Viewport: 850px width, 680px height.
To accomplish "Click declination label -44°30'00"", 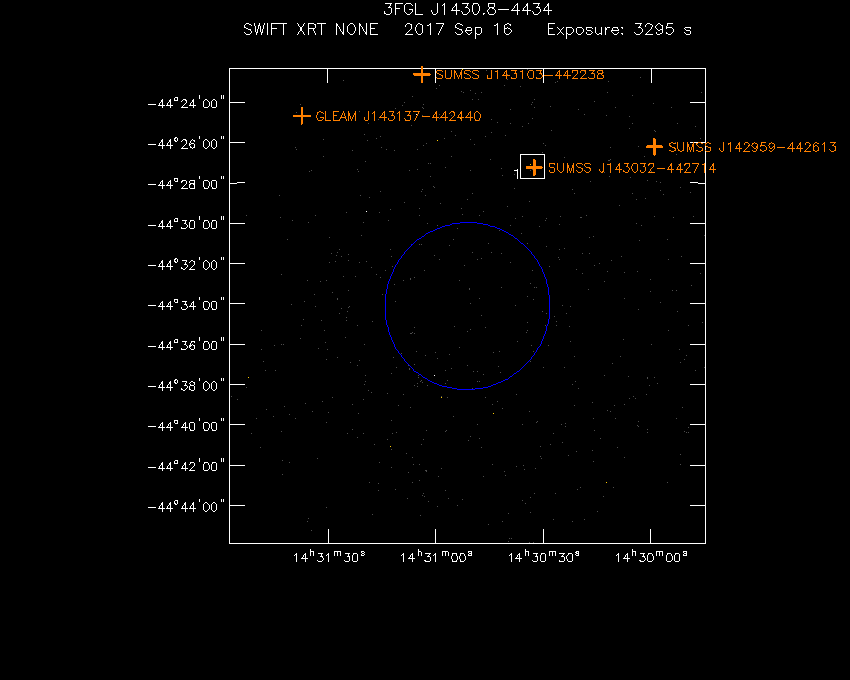I will click(186, 224).
